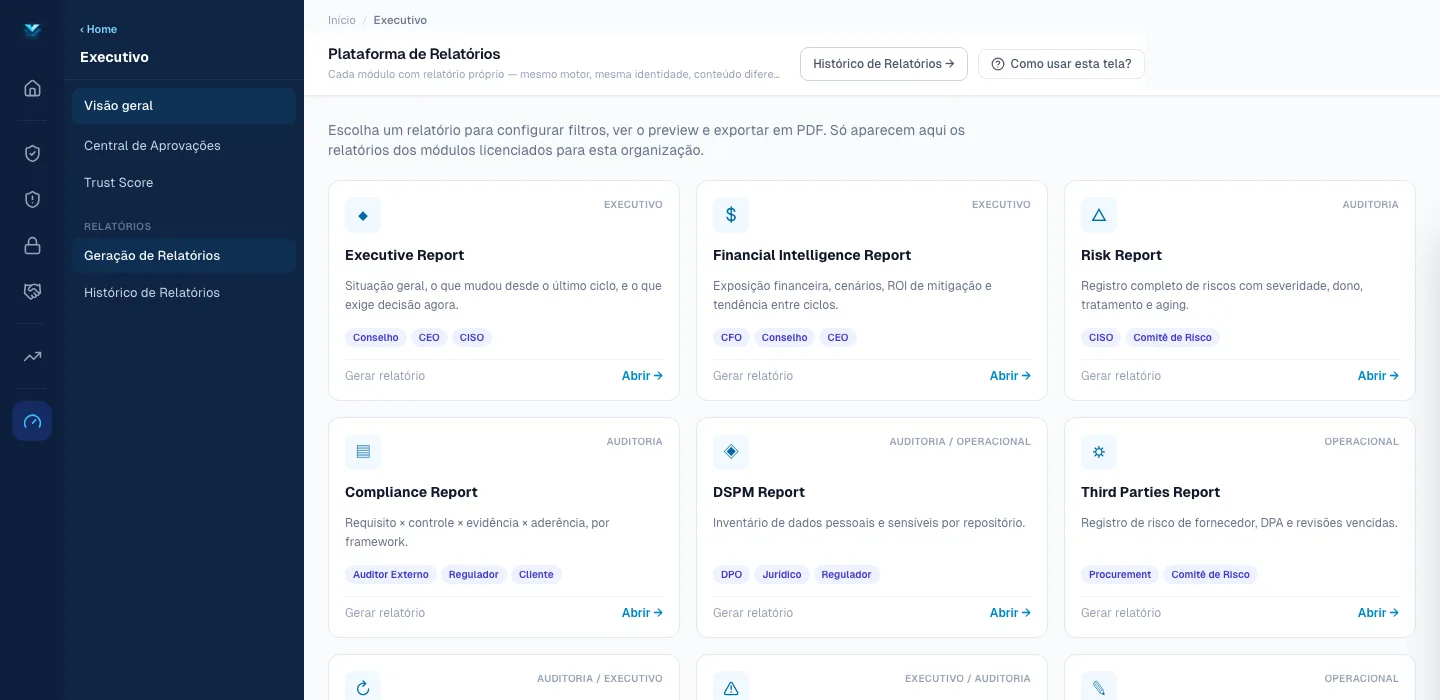This screenshot has width=1440, height=700.
Task: Click the CEO tag on Financial Intelligence Report
Action: click(x=838, y=338)
